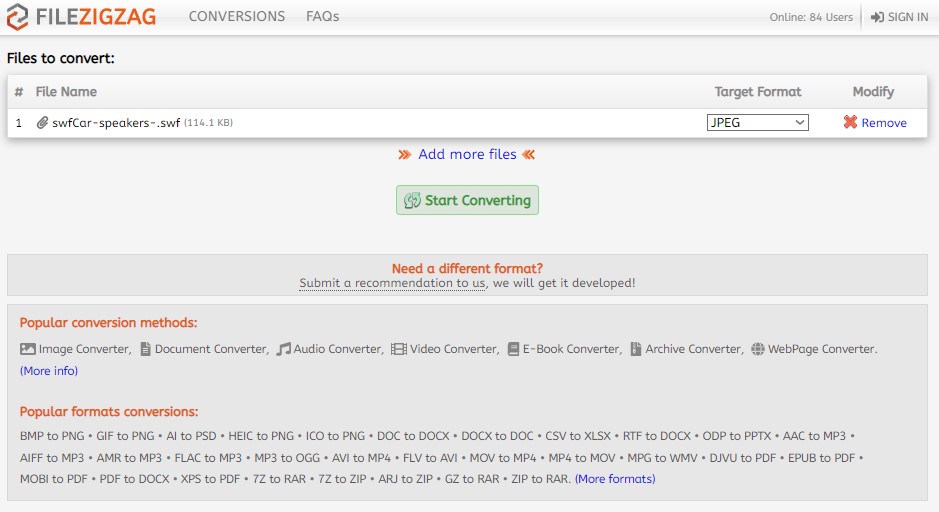Click AAC to MP3 conversion
939x512 pixels.
814,436
